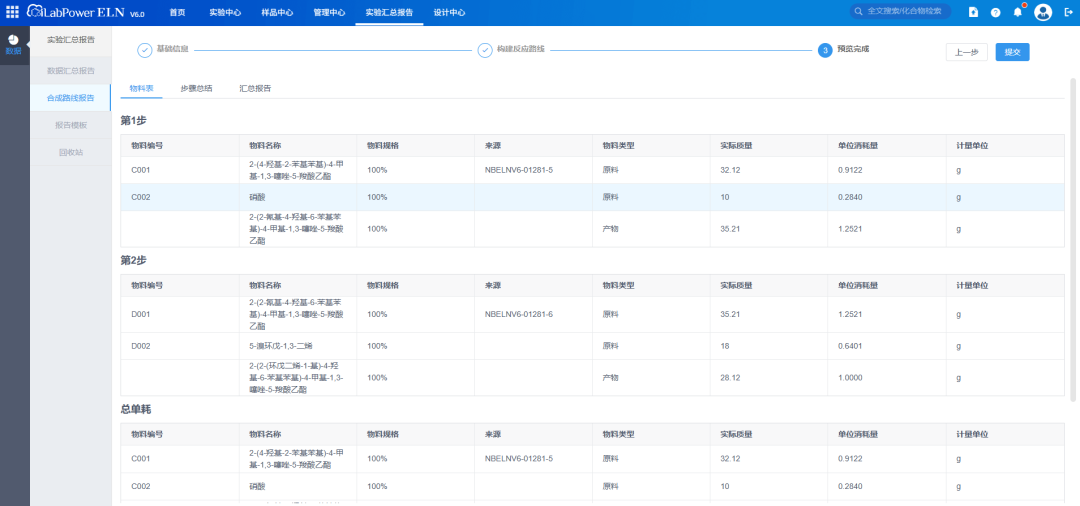Click the source NBELNV6-01281-6
This screenshot has height=506, width=1080.
pos(519,315)
